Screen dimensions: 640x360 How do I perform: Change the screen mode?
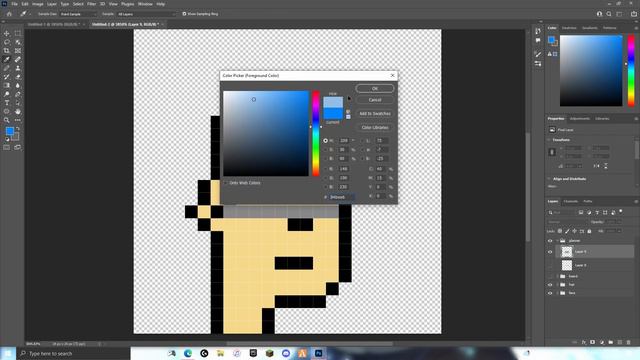click(x=18, y=147)
